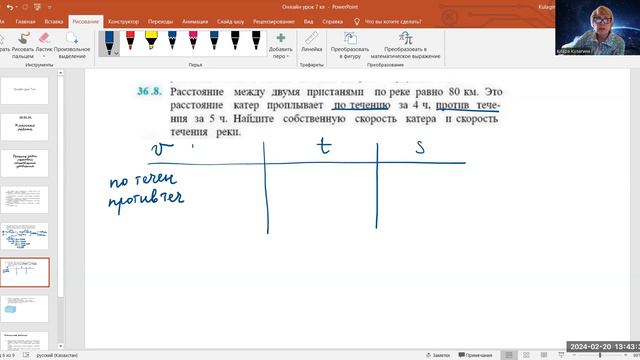Viewport: 640px width, 360px height.
Task: Click the thumbnail pane scroll-down arrow
Action: (x=60, y=346)
